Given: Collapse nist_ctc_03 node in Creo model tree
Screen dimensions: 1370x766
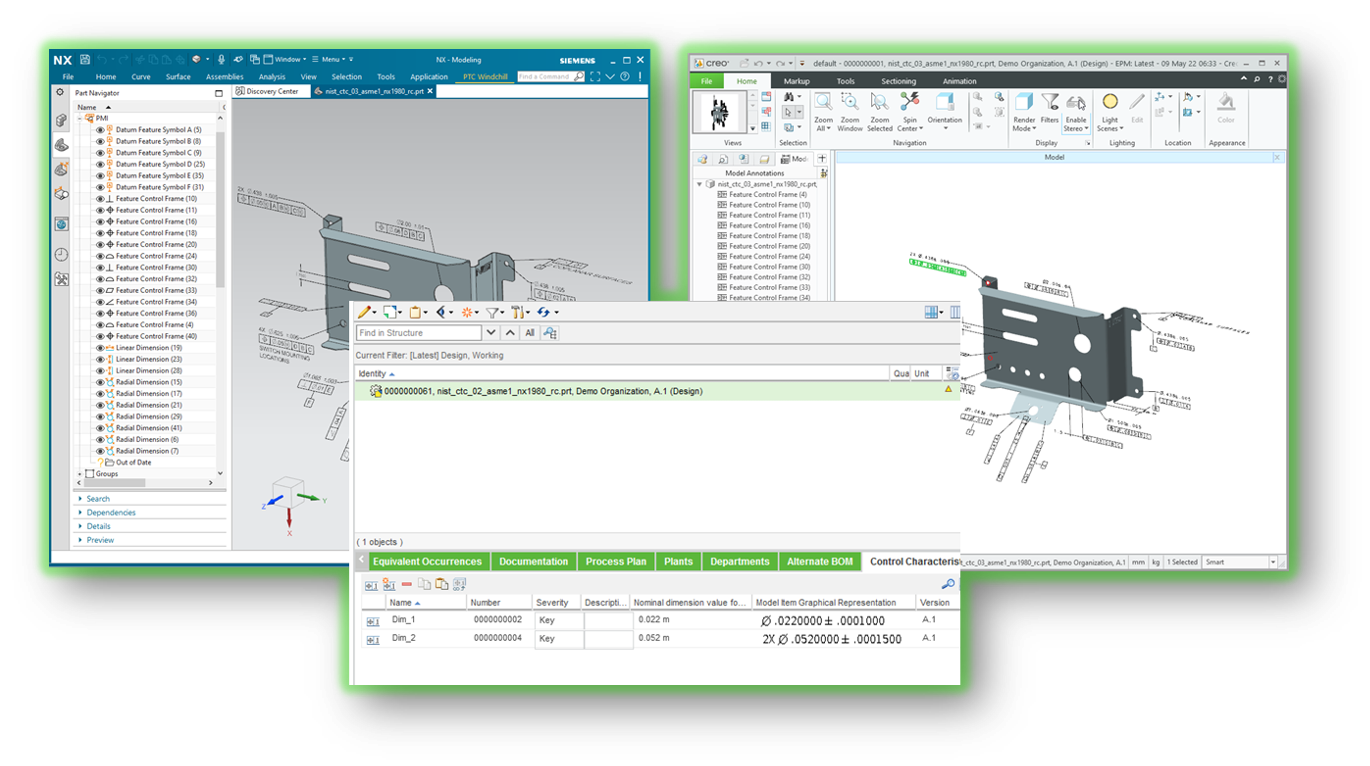Looking at the screenshot, I should point(700,184).
